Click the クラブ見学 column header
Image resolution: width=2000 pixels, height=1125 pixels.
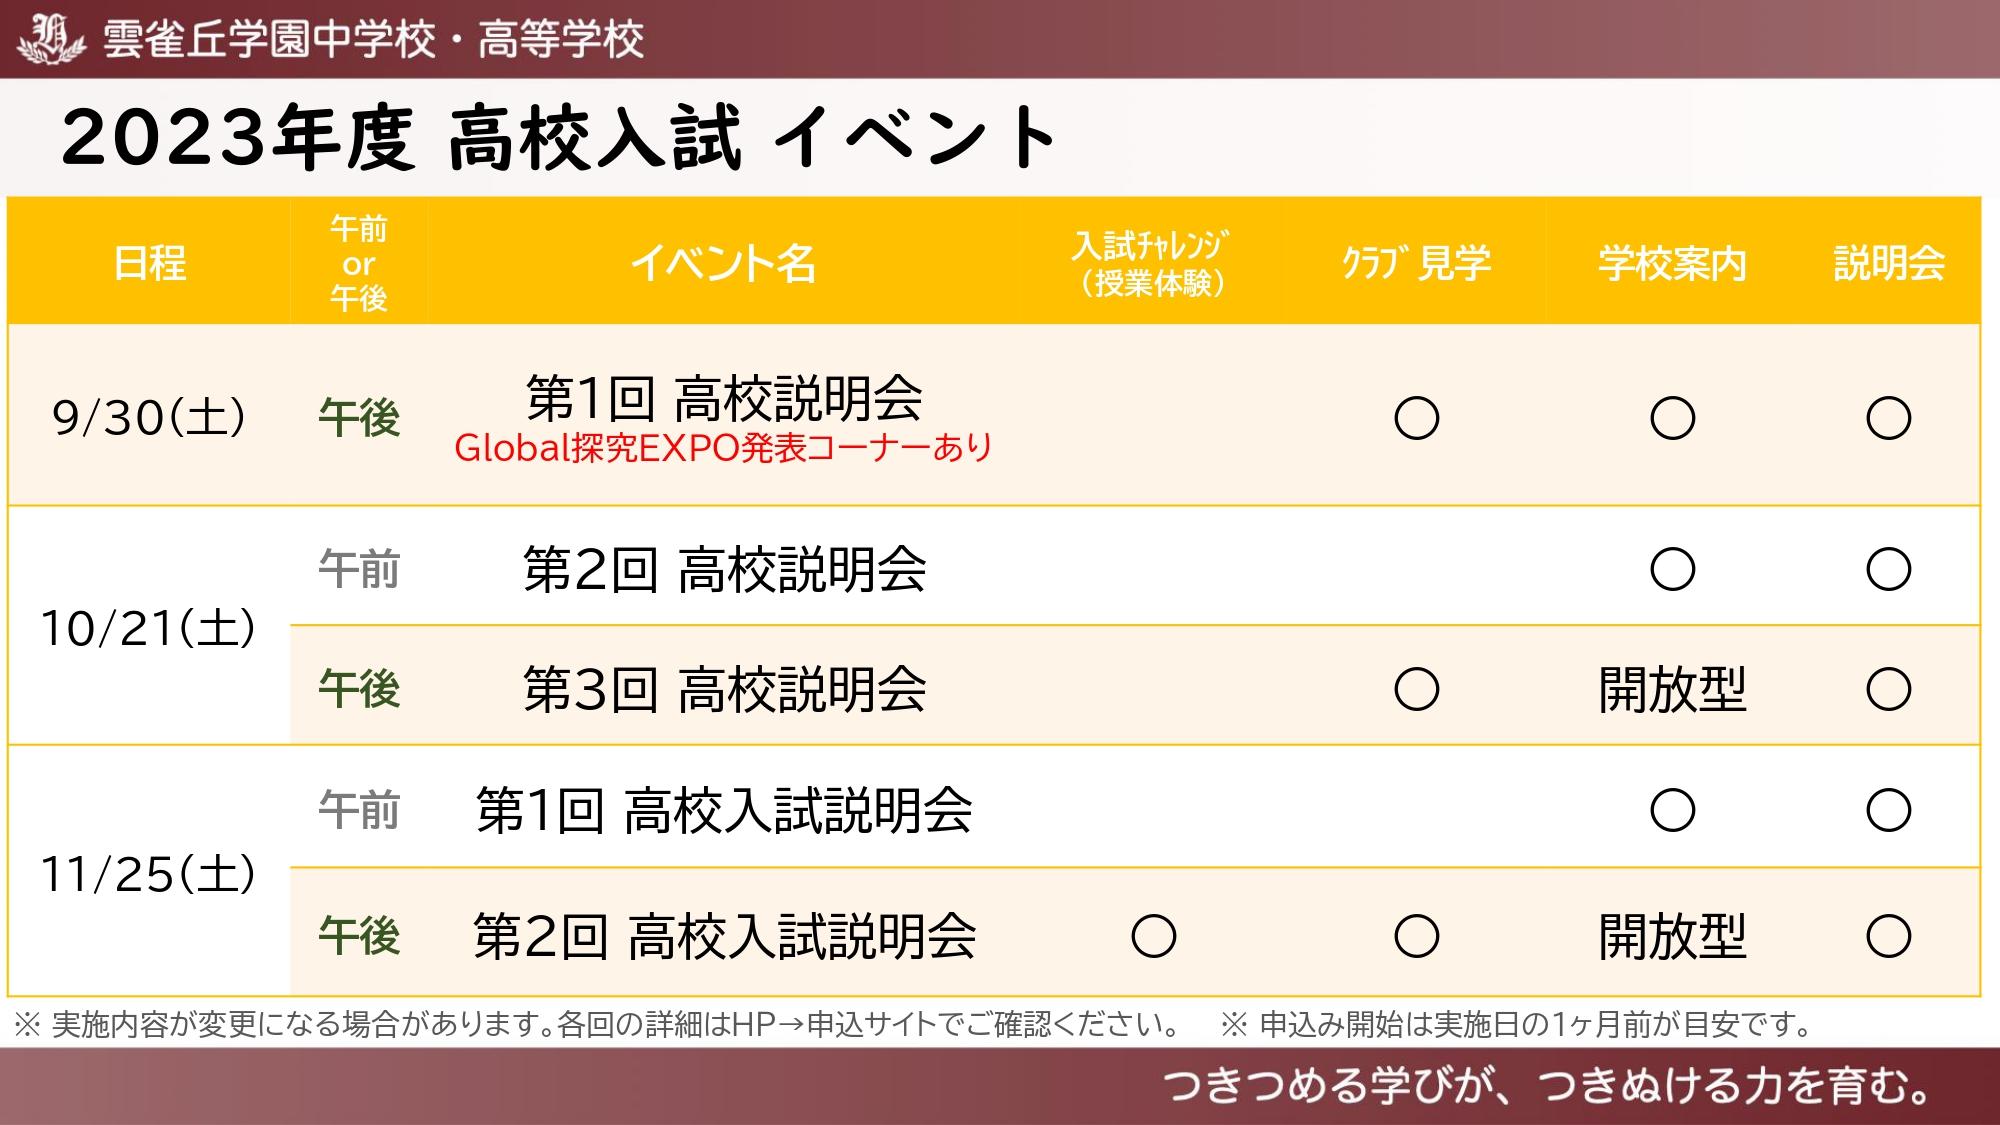(1416, 263)
